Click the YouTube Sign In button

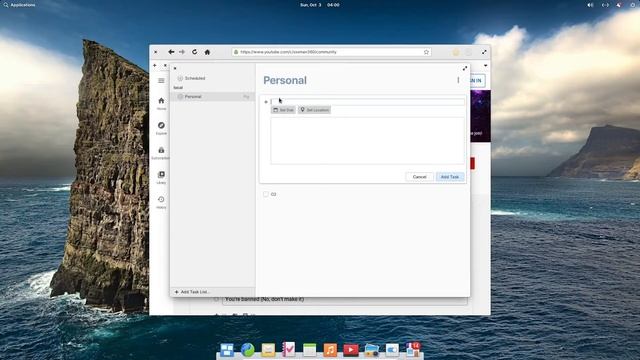(x=478, y=80)
